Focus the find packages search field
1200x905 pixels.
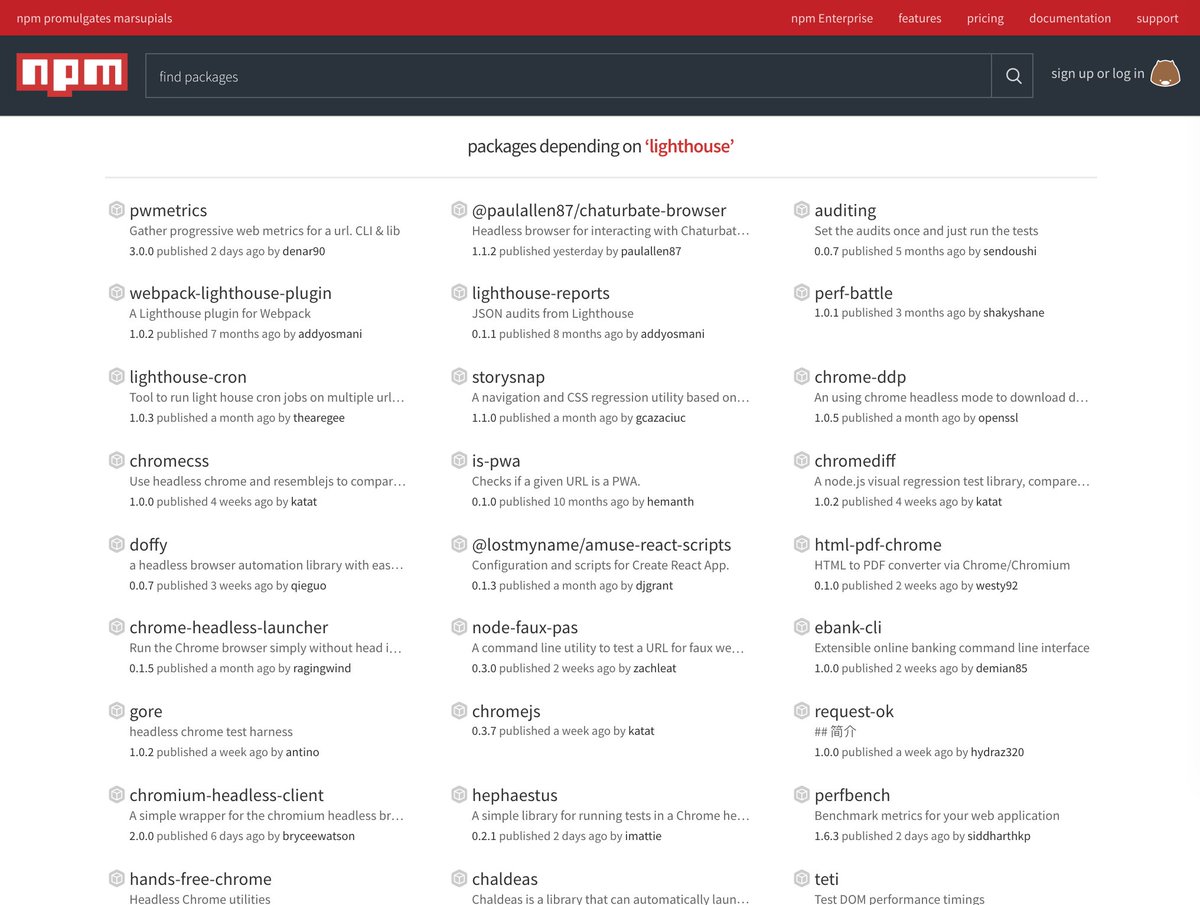click(568, 76)
